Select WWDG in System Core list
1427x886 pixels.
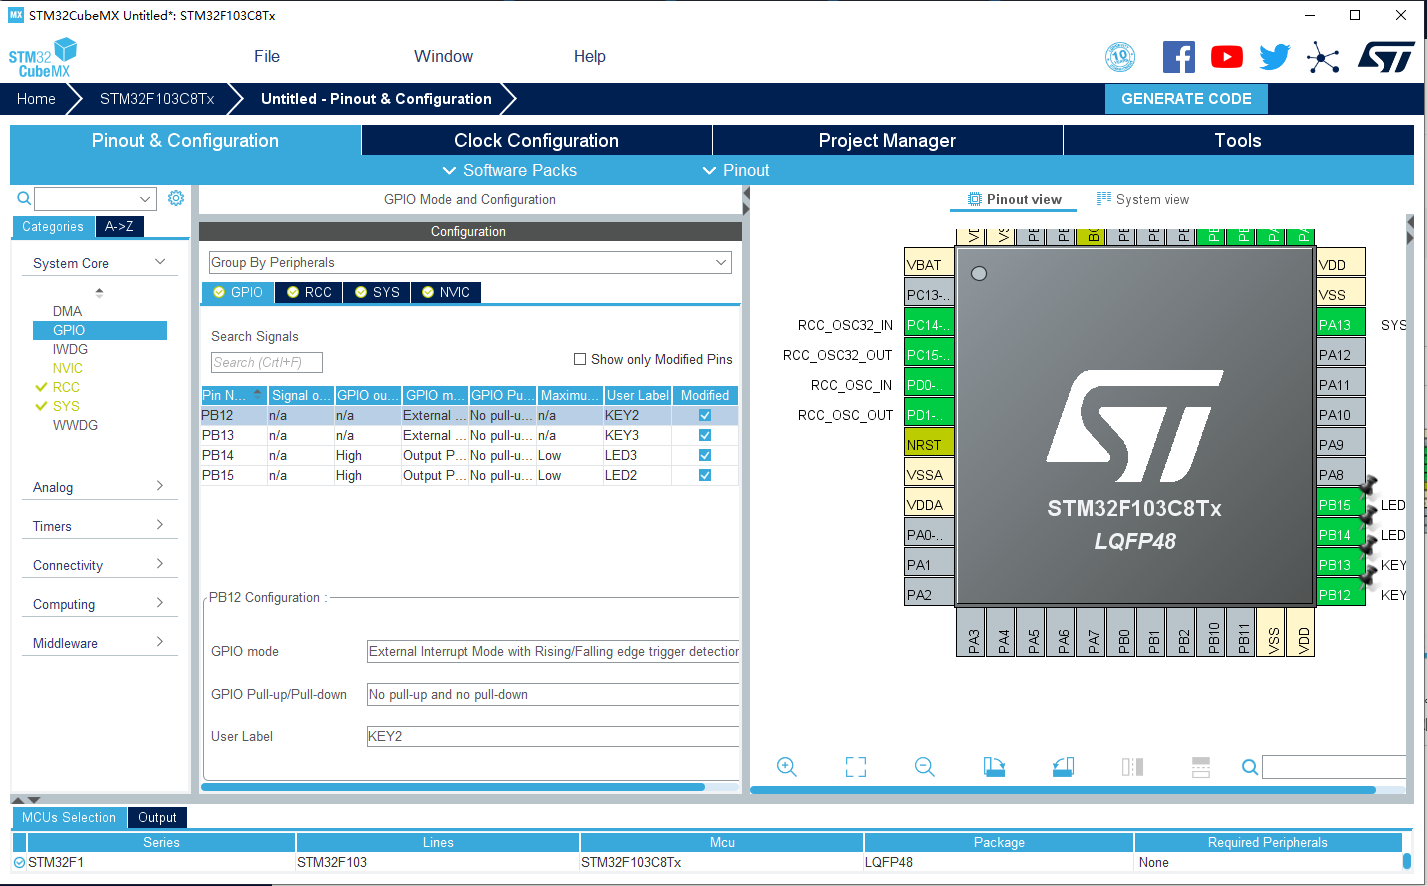coord(75,425)
